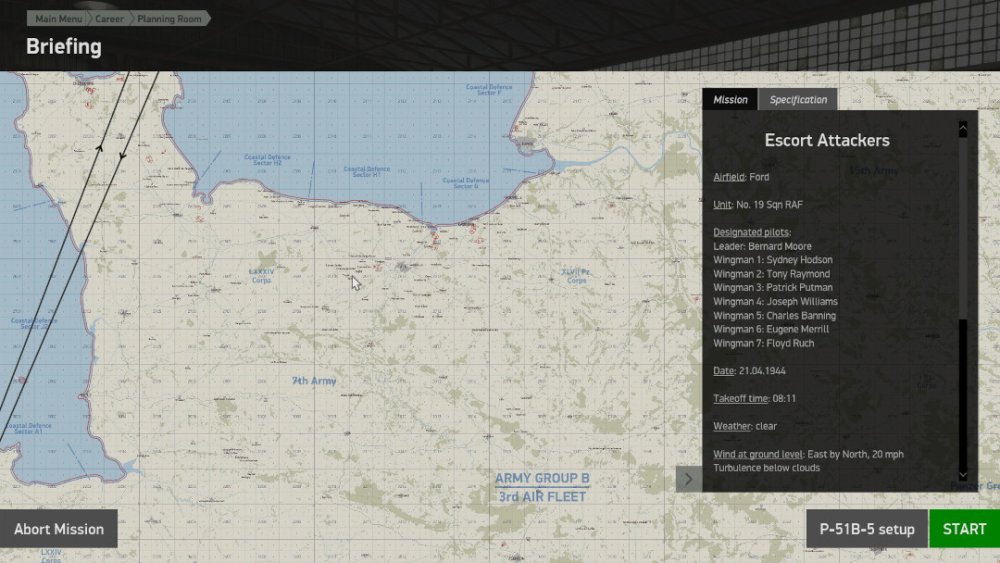Select Wingman 5: Charles Banning entry
This screenshot has height=563, width=1000.
tap(774, 316)
